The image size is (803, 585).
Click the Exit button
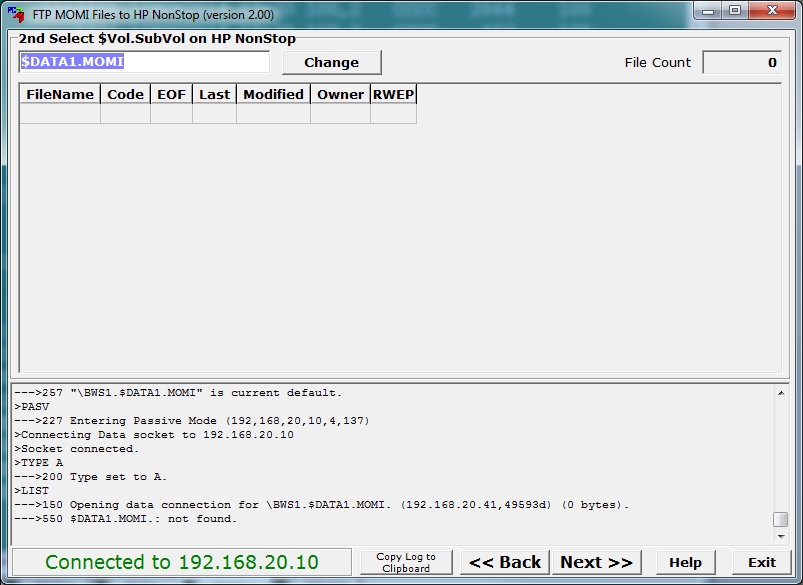[762, 562]
